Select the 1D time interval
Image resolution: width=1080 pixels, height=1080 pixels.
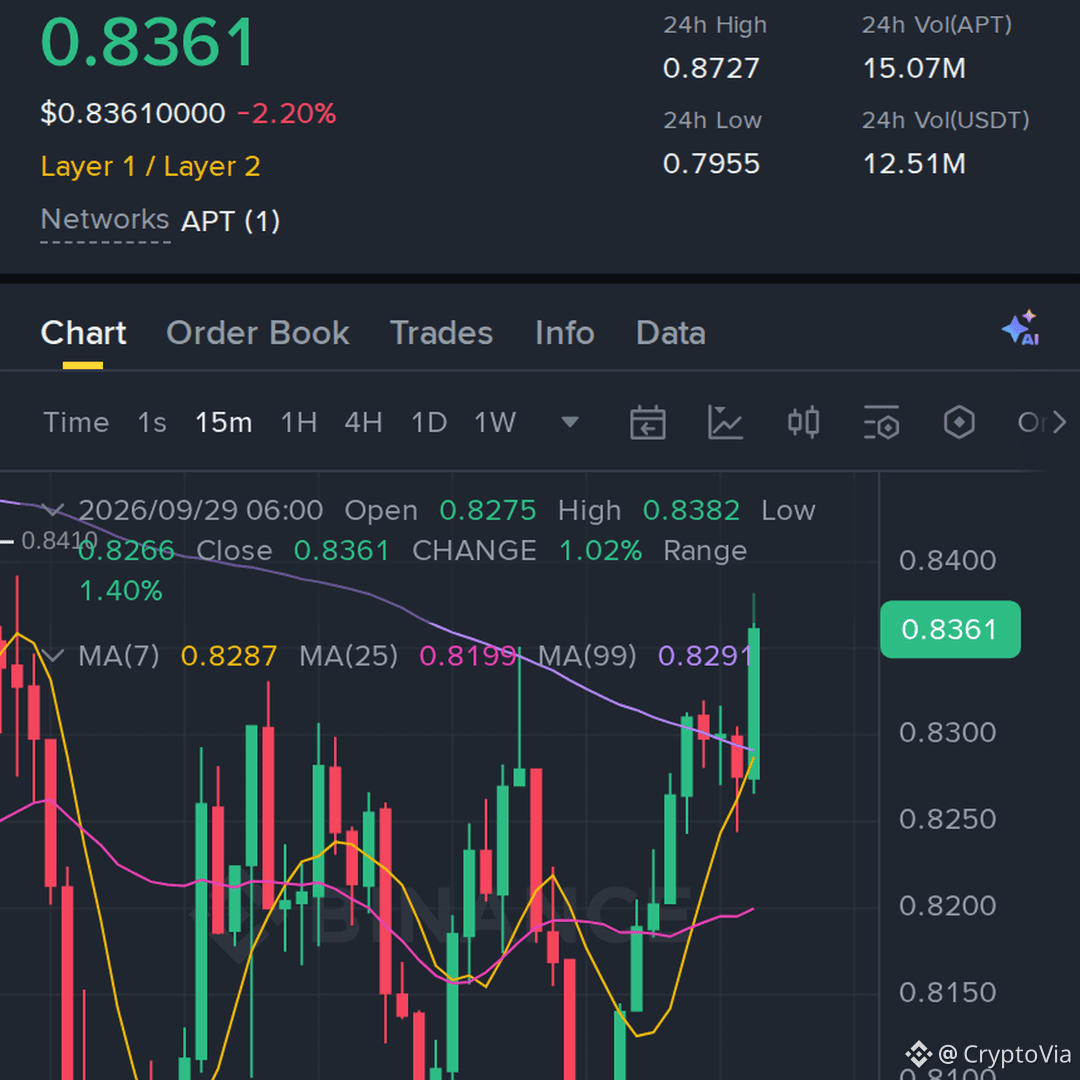tap(429, 422)
